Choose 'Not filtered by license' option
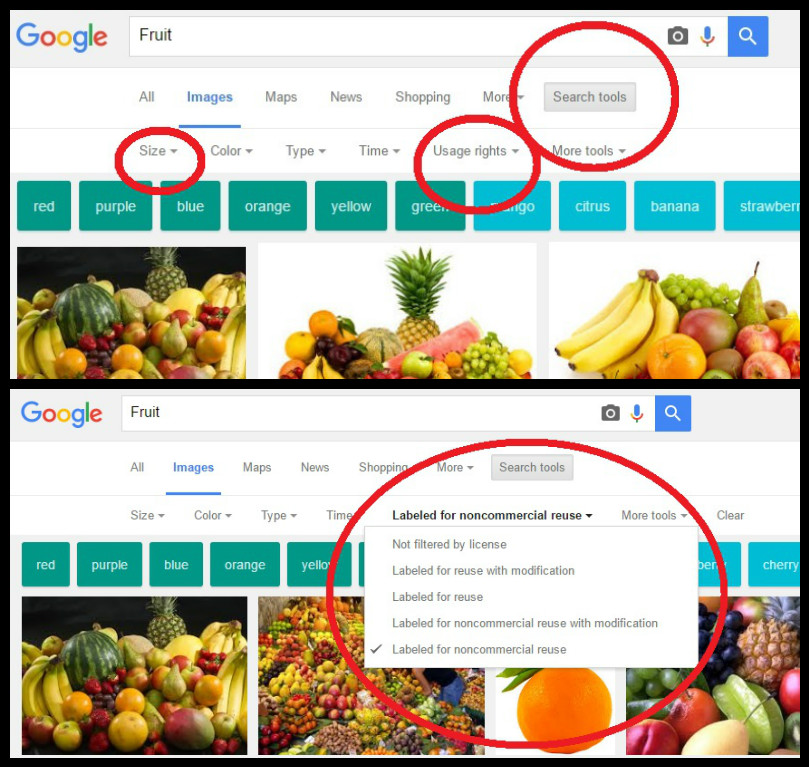809x767 pixels. coord(449,544)
